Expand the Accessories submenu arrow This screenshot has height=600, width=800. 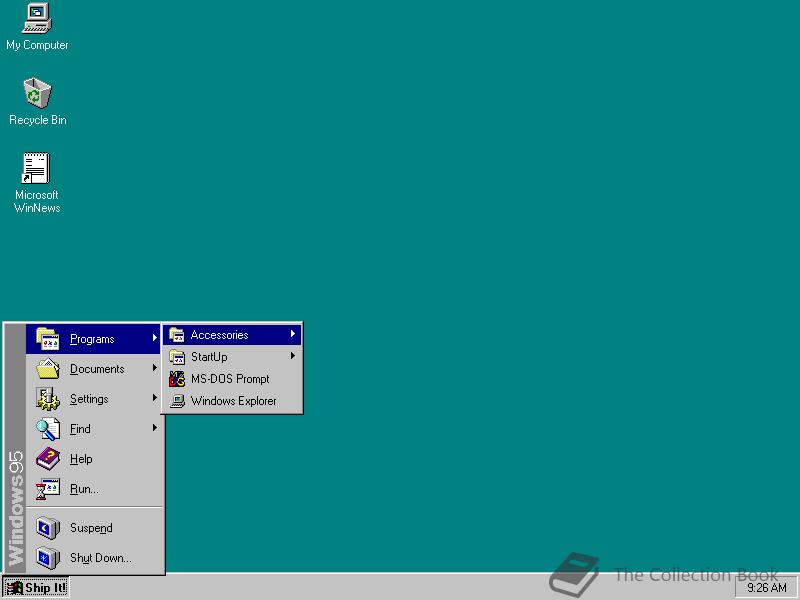(x=293, y=334)
